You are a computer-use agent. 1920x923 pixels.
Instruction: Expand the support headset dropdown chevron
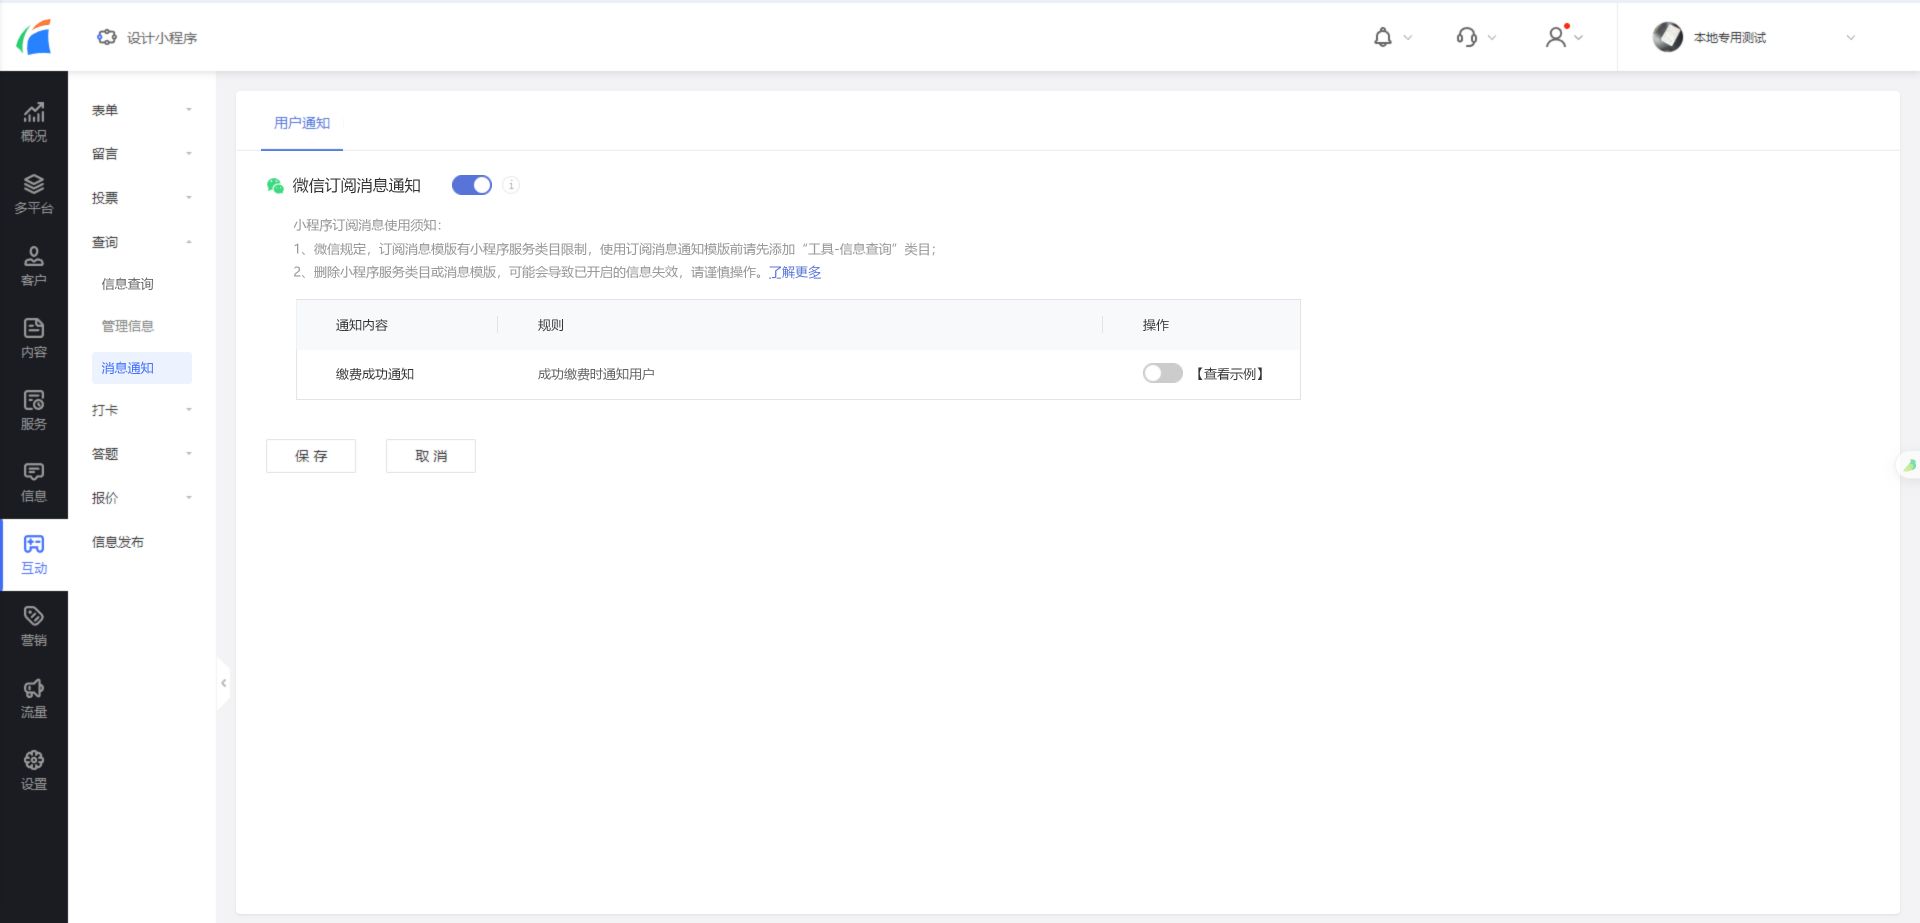(x=1492, y=37)
